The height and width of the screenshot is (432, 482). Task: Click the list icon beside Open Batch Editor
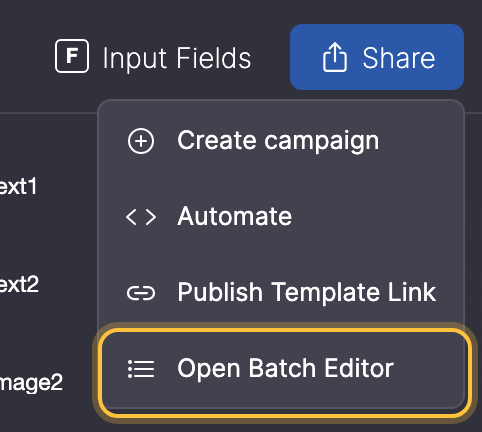(141, 369)
